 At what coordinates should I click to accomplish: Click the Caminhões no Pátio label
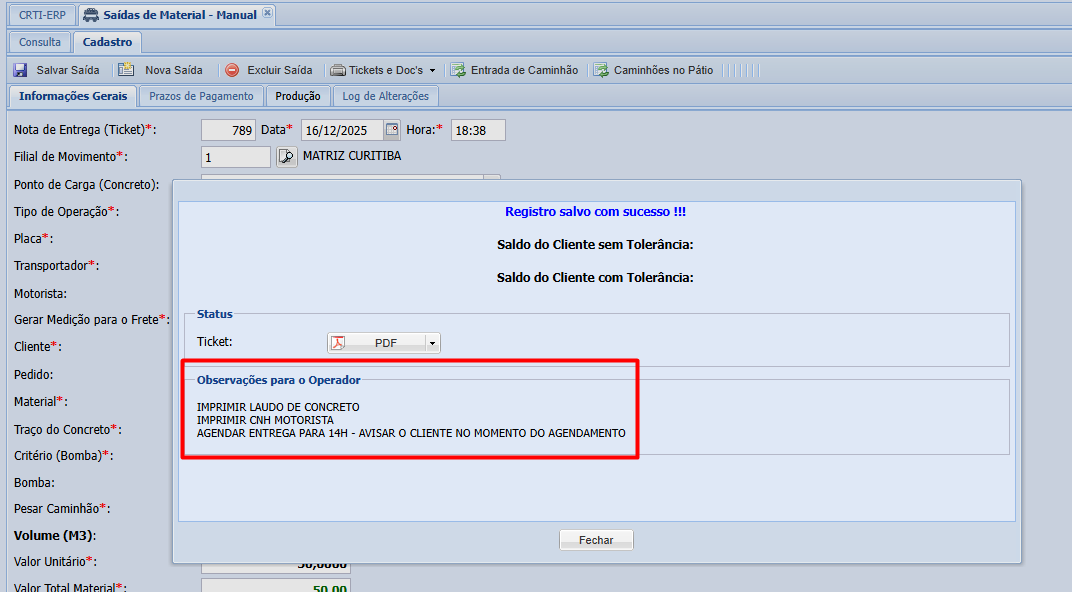(x=663, y=70)
